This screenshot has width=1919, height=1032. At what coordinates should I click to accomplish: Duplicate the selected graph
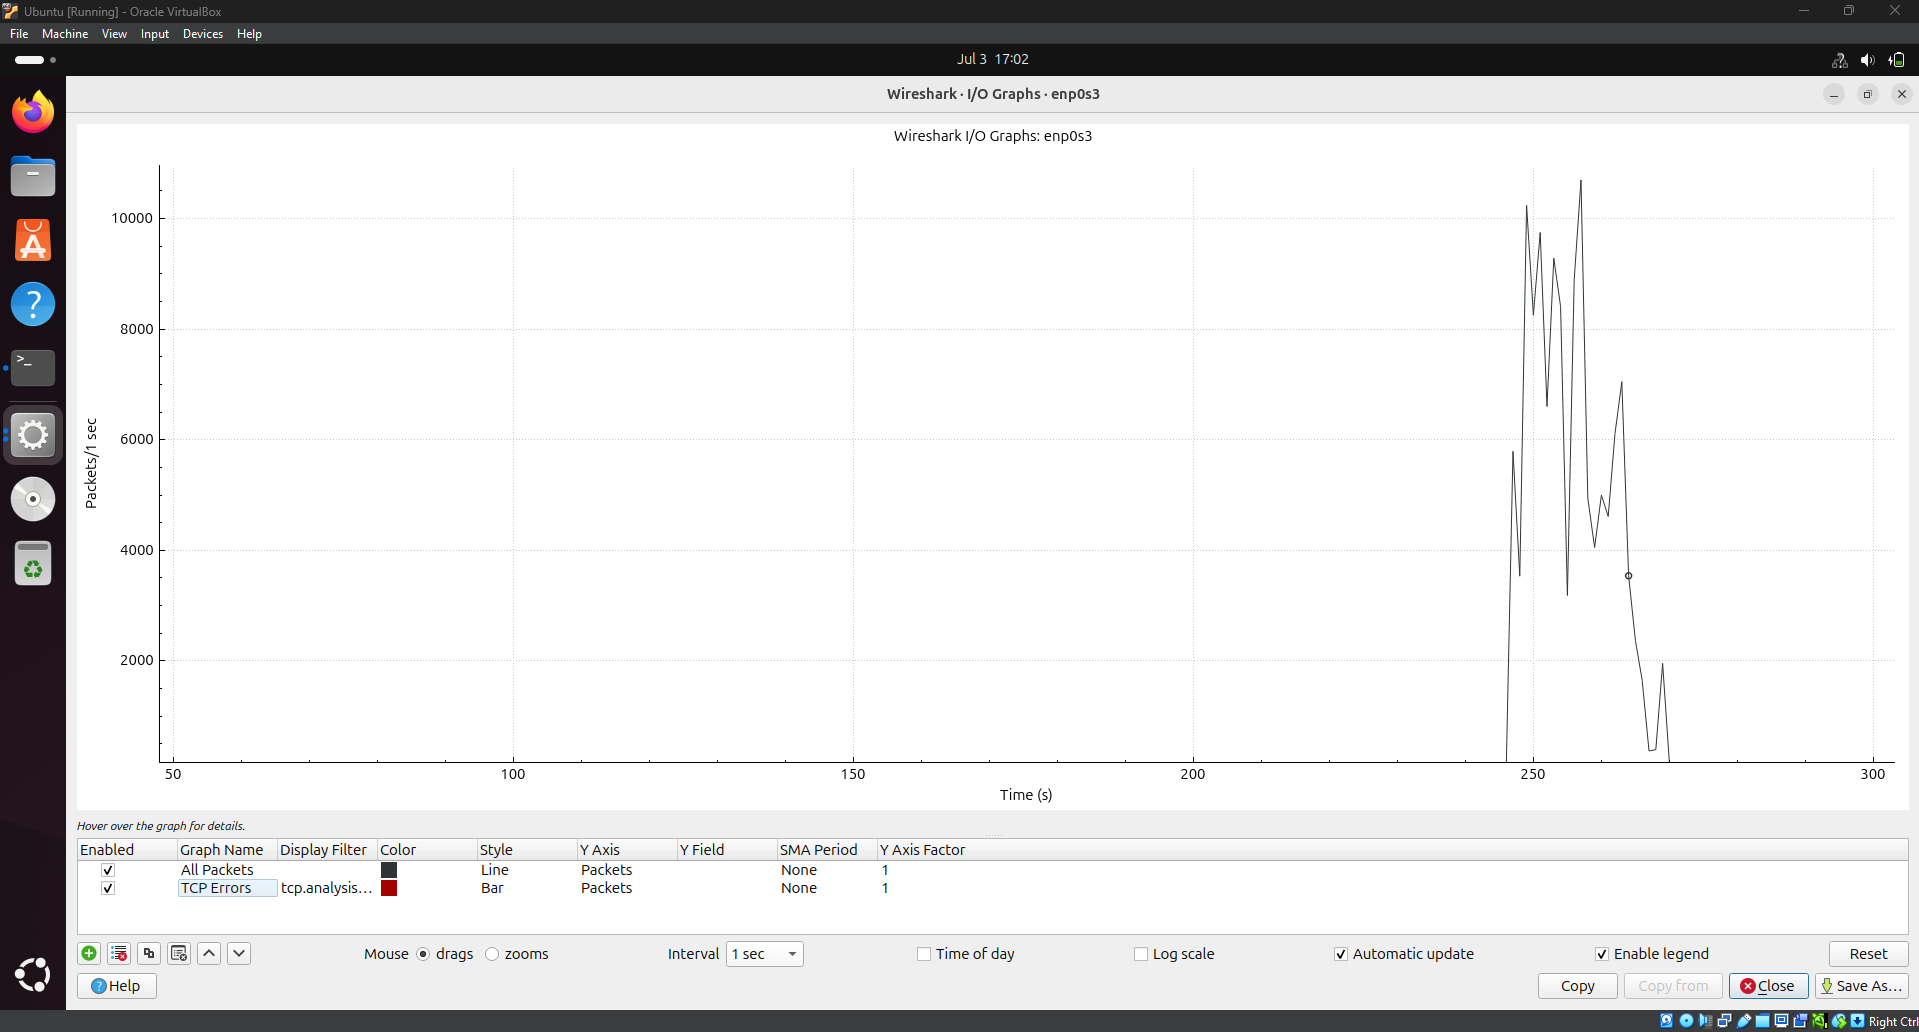point(149,953)
